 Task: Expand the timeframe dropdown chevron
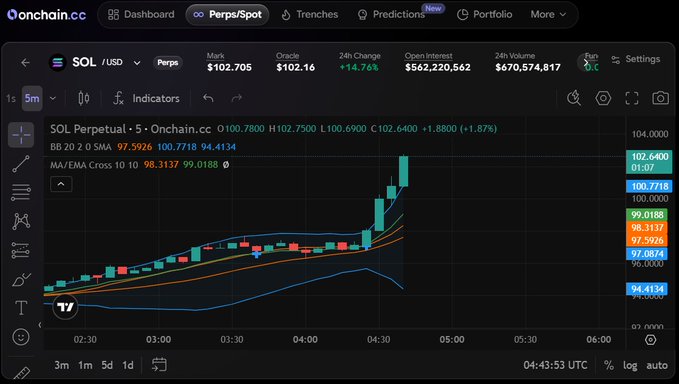click(53, 98)
